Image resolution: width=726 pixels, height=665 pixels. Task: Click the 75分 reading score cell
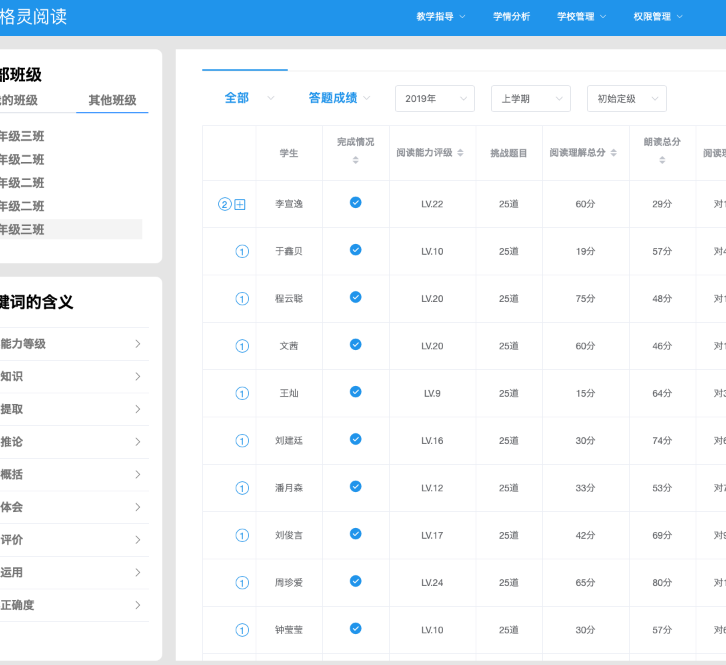point(585,299)
